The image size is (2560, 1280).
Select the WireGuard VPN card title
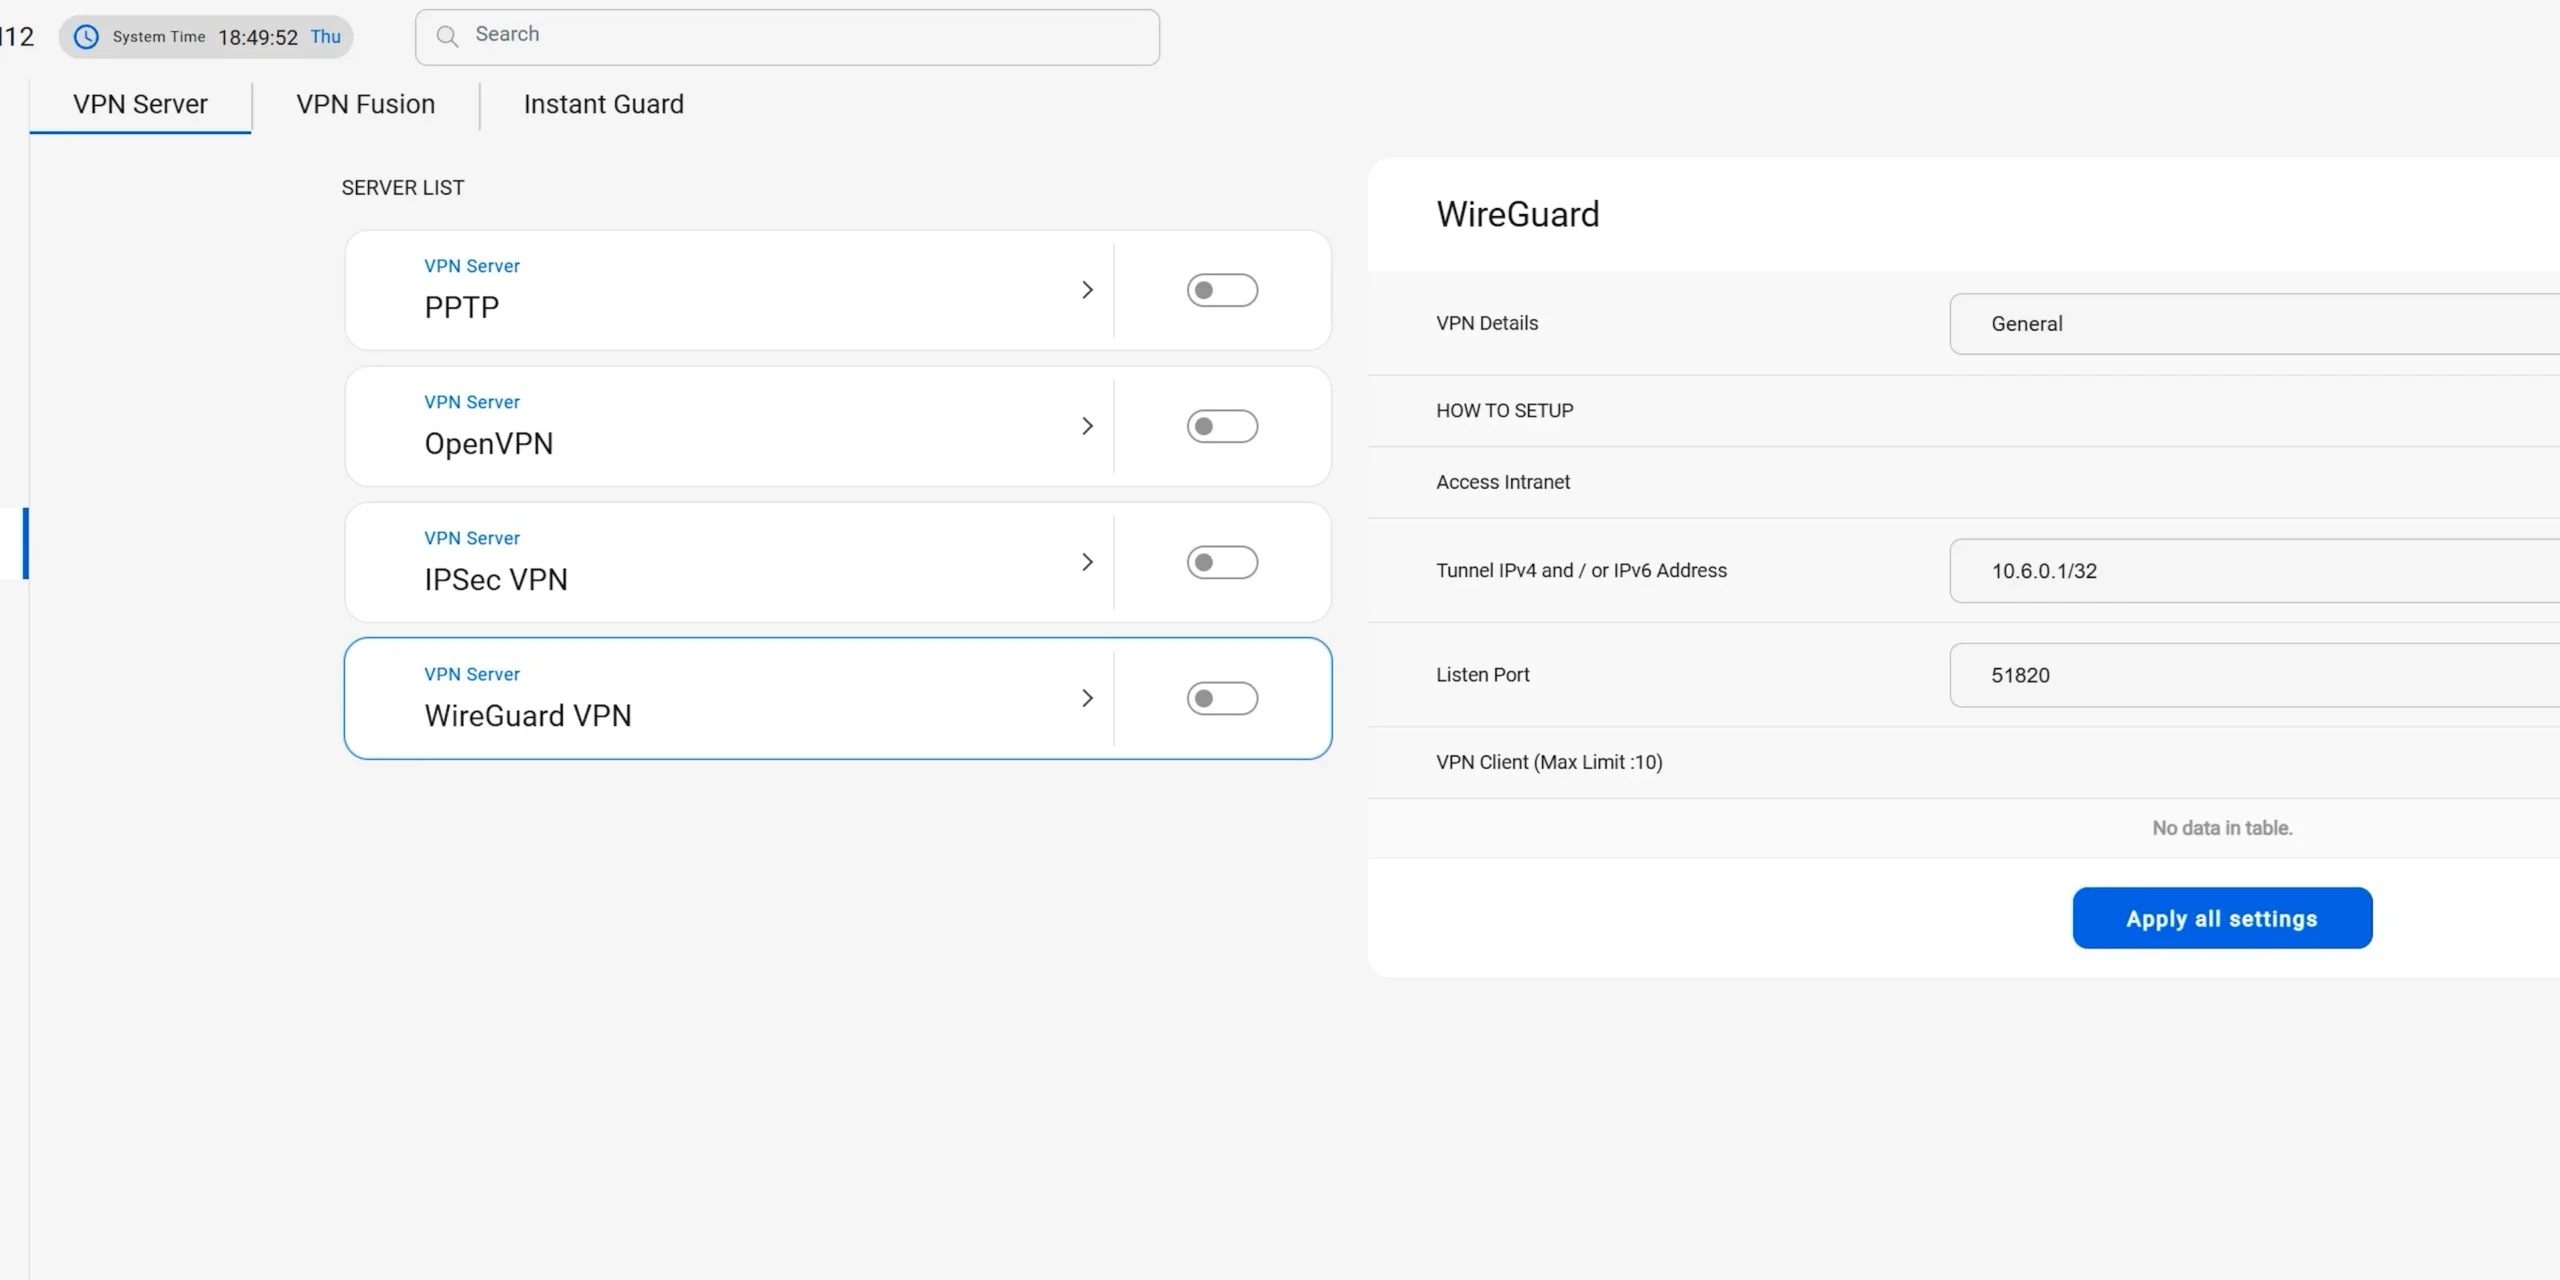click(528, 715)
